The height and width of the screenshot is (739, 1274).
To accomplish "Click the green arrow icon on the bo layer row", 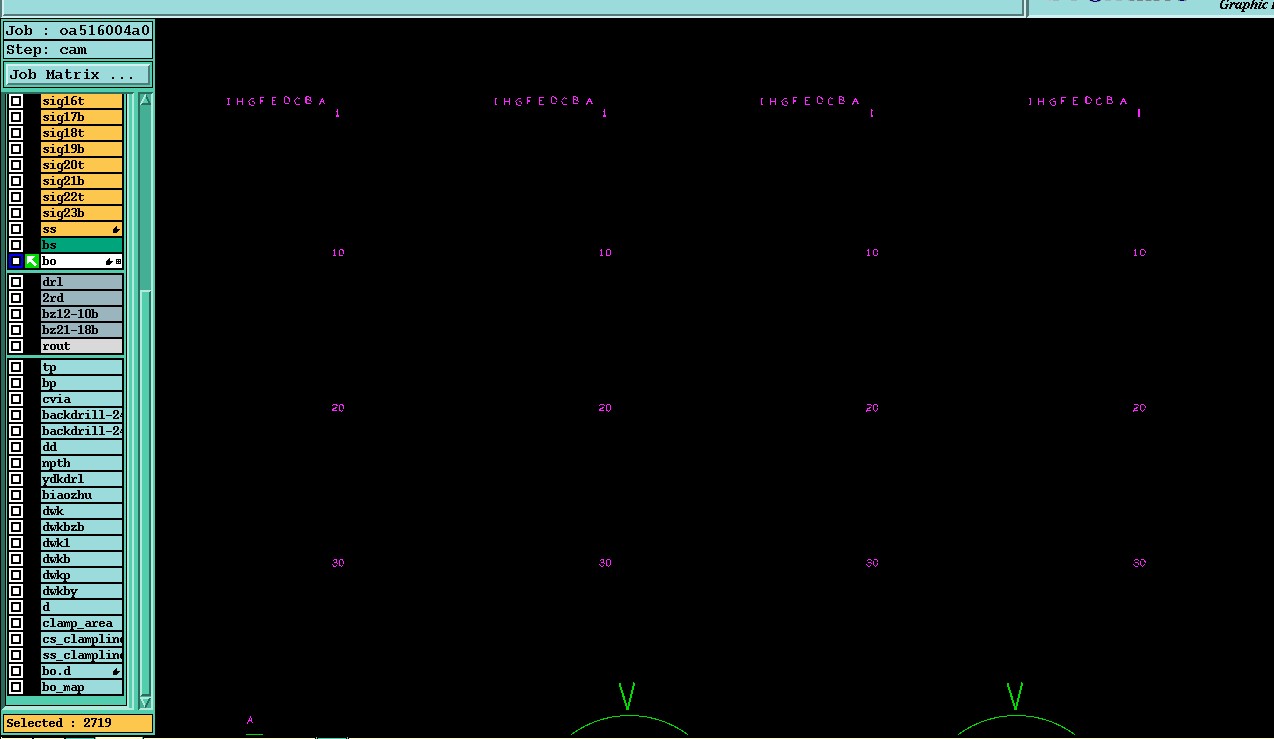I will click(x=32, y=261).
